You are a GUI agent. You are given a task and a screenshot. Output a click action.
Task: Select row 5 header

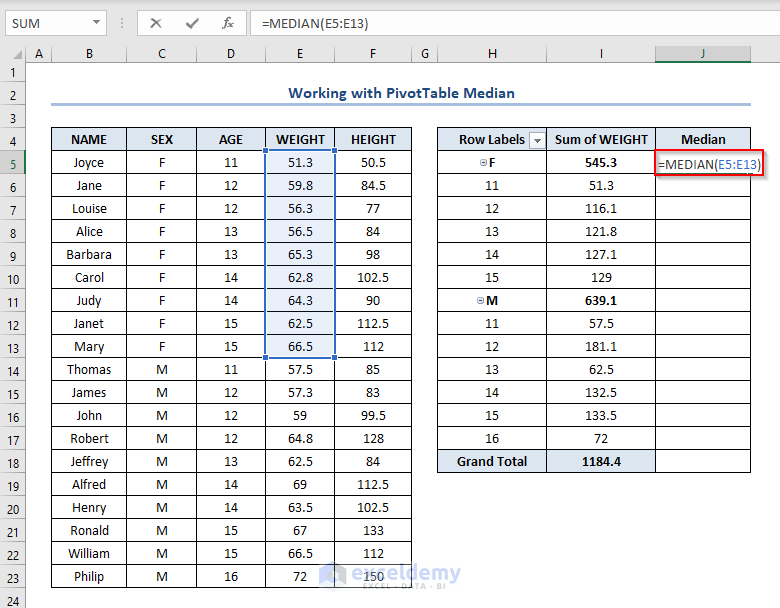coord(13,164)
